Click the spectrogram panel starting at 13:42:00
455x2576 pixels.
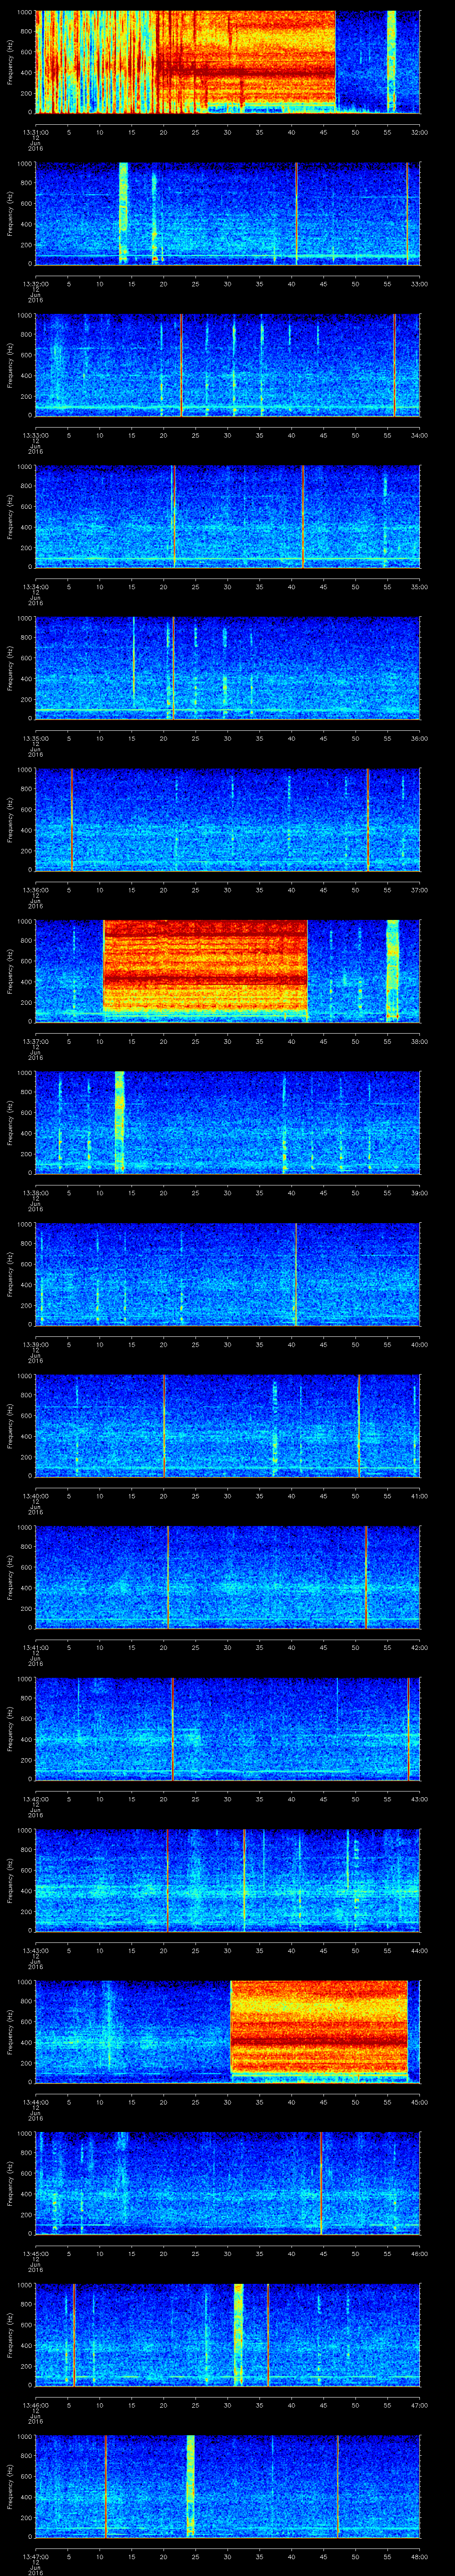pyautogui.click(x=227, y=1728)
